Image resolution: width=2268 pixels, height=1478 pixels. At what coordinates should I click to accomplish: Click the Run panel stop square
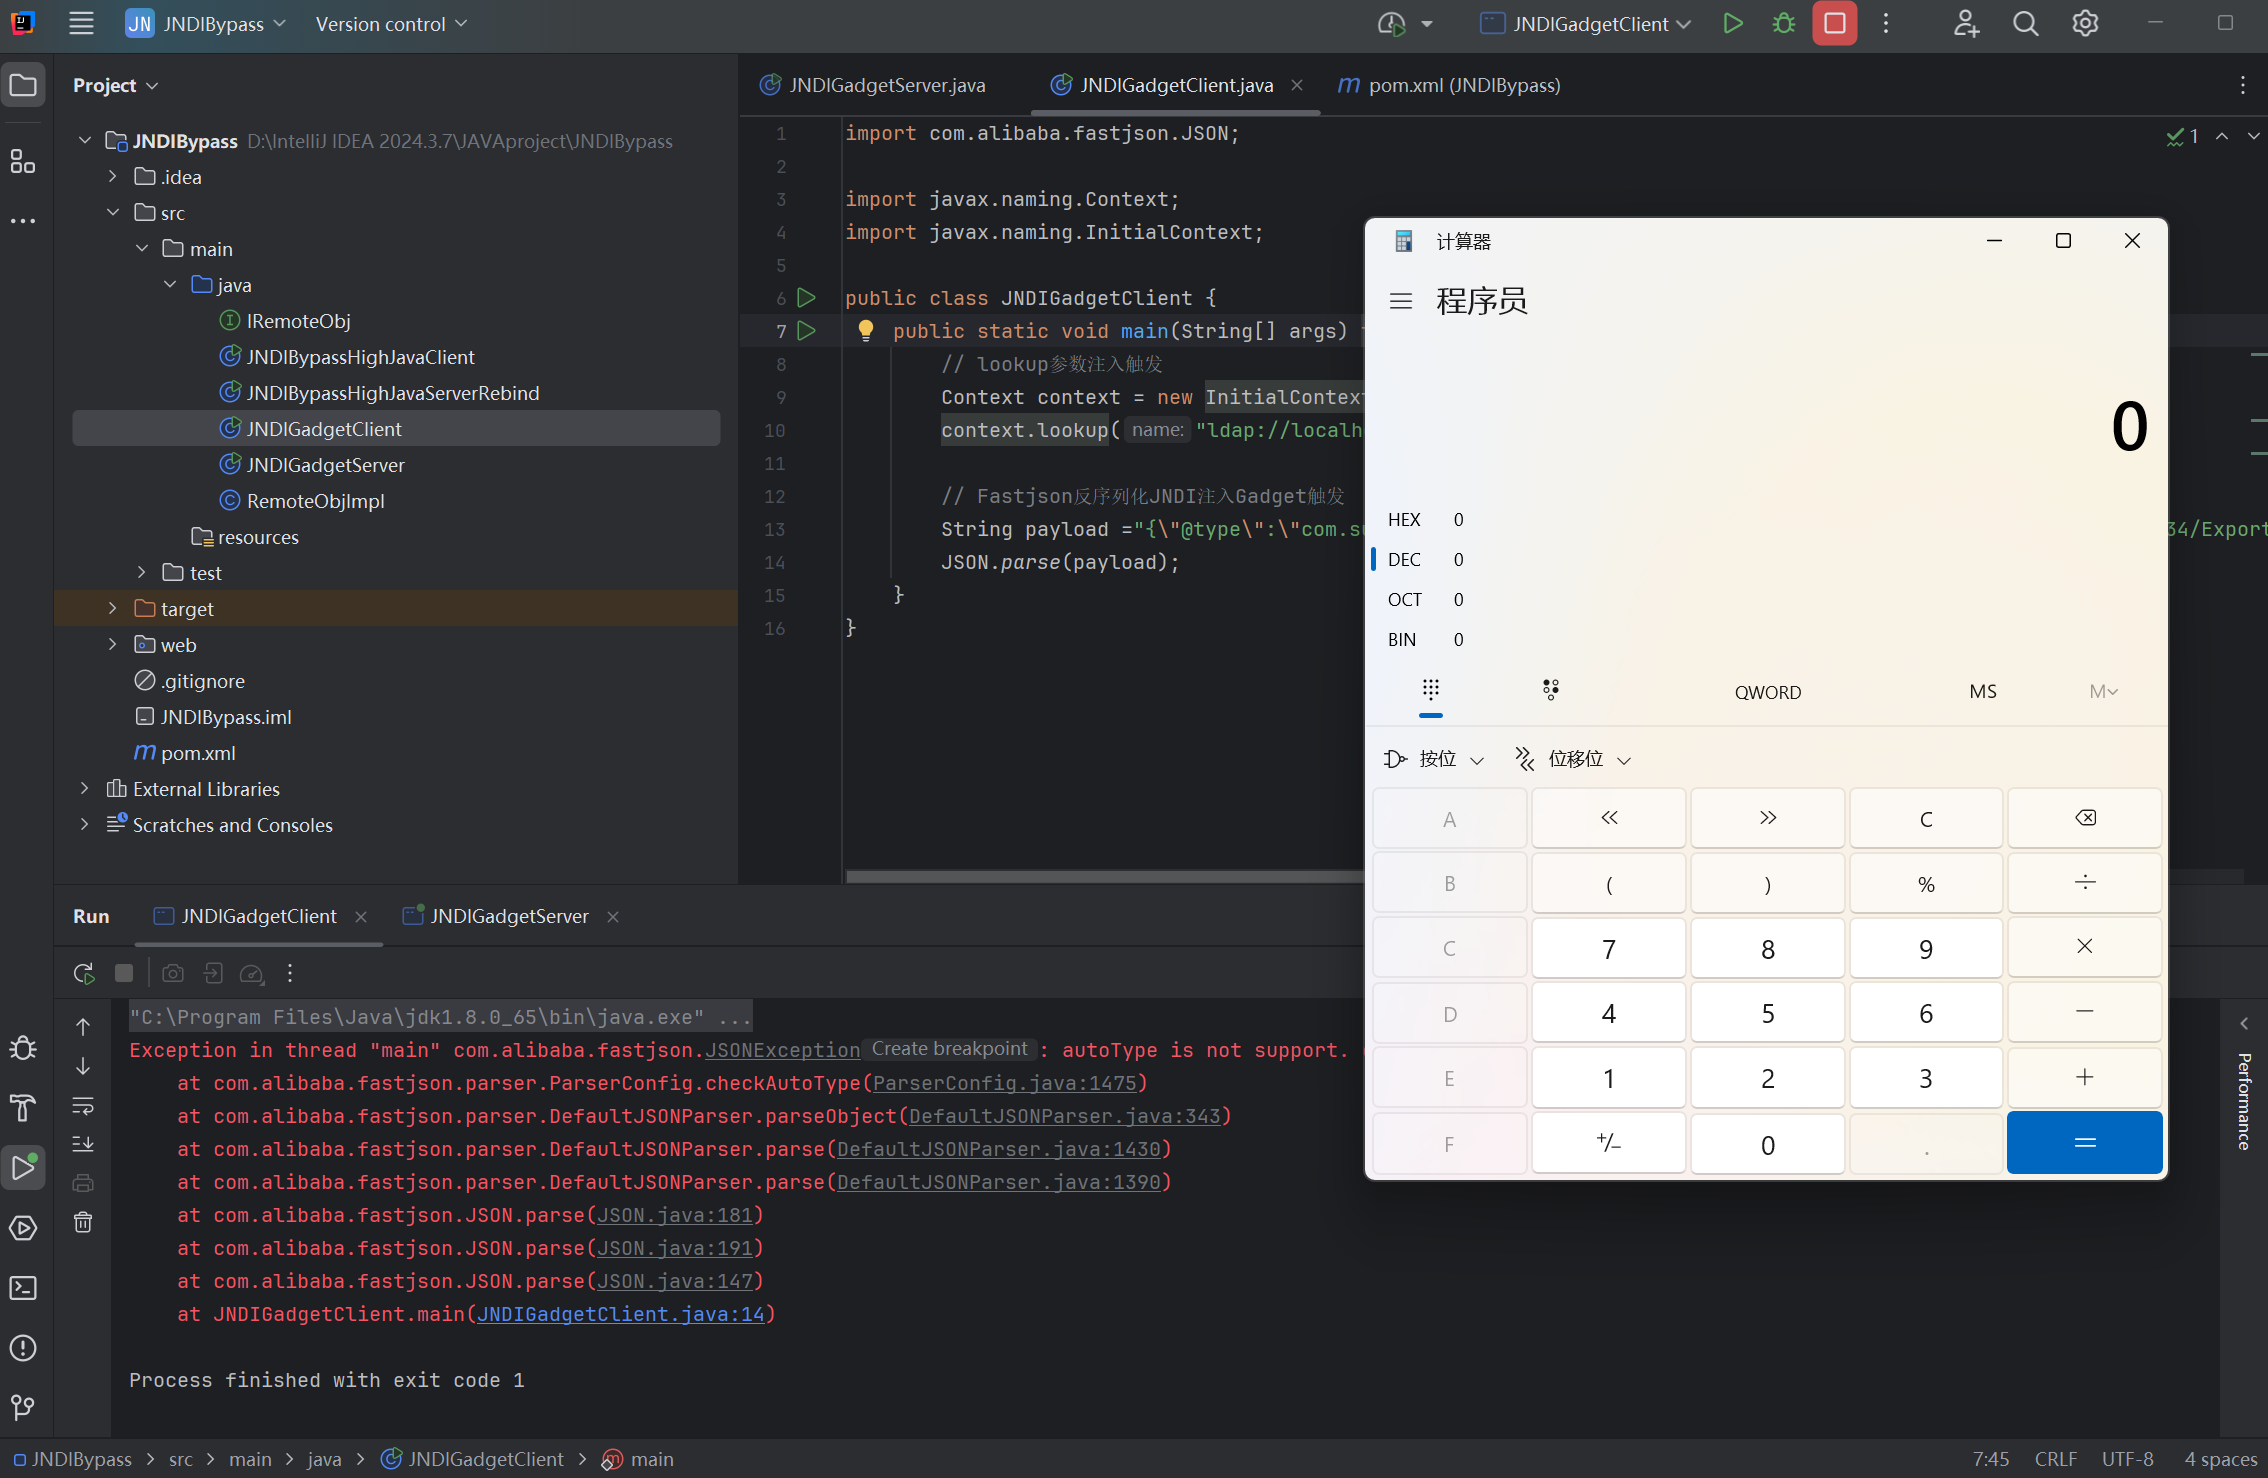click(x=124, y=973)
